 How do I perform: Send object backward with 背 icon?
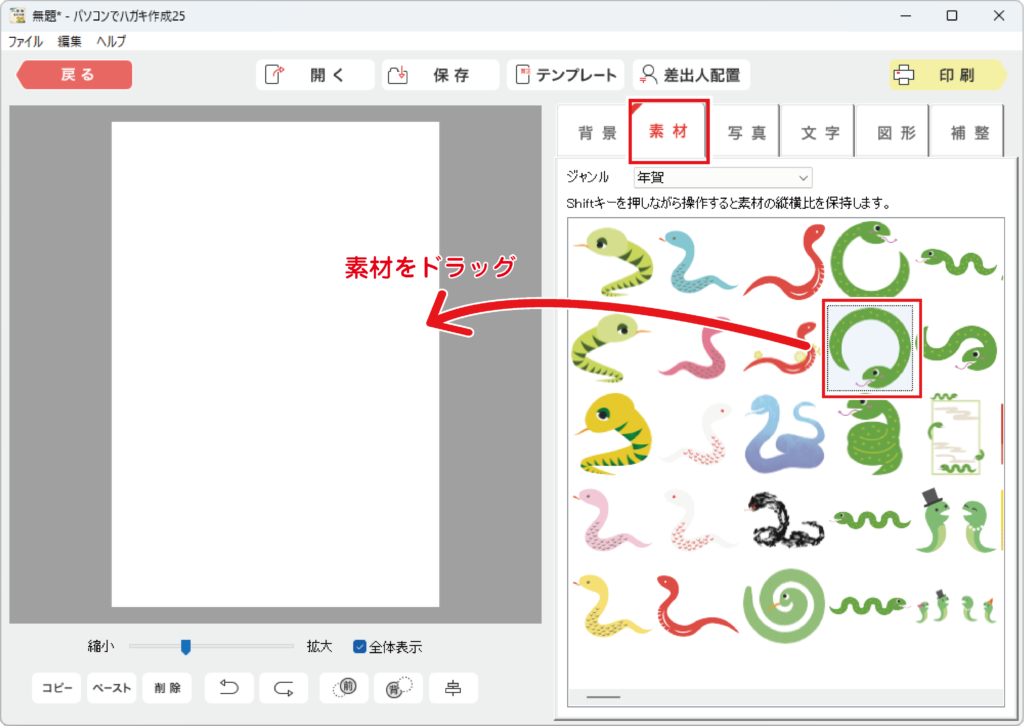tap(398, 687)
